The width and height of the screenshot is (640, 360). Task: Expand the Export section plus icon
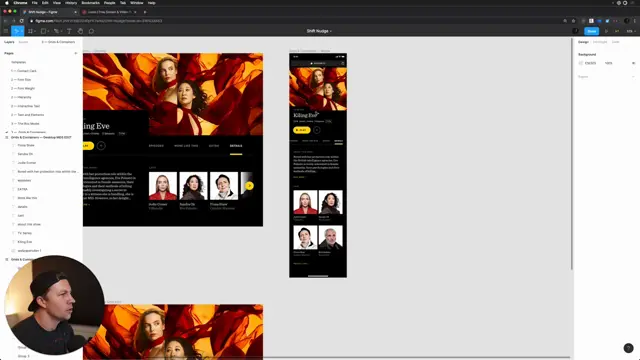[x=633, y=77]
